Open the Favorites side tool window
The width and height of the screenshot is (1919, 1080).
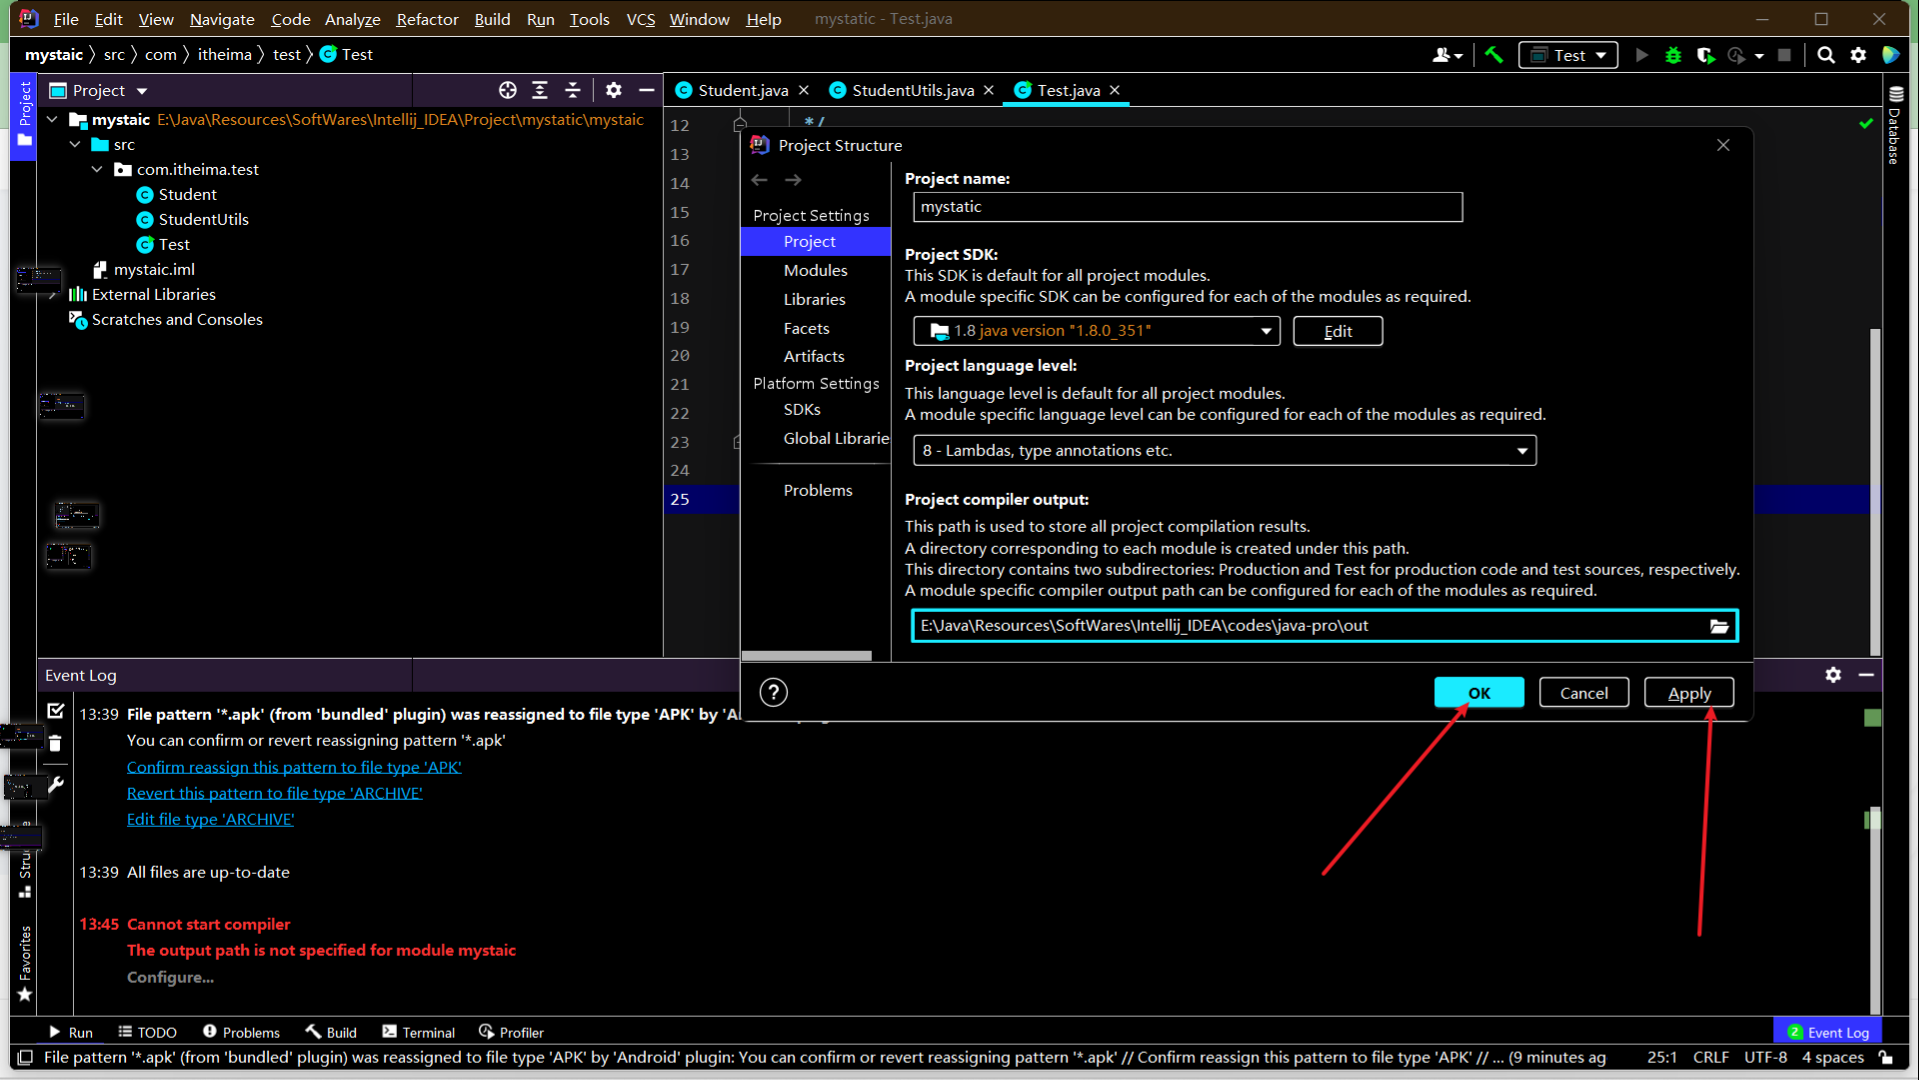25,963
